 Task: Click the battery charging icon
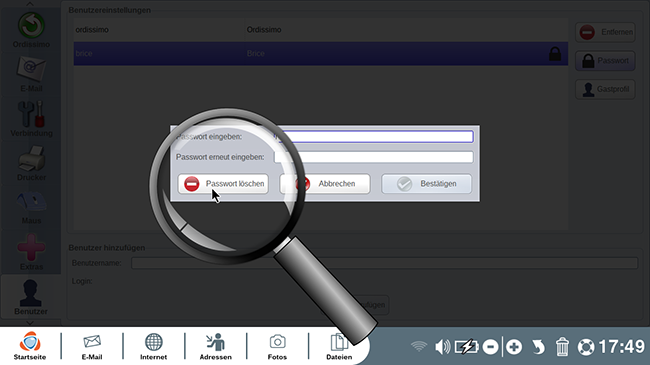466,346
